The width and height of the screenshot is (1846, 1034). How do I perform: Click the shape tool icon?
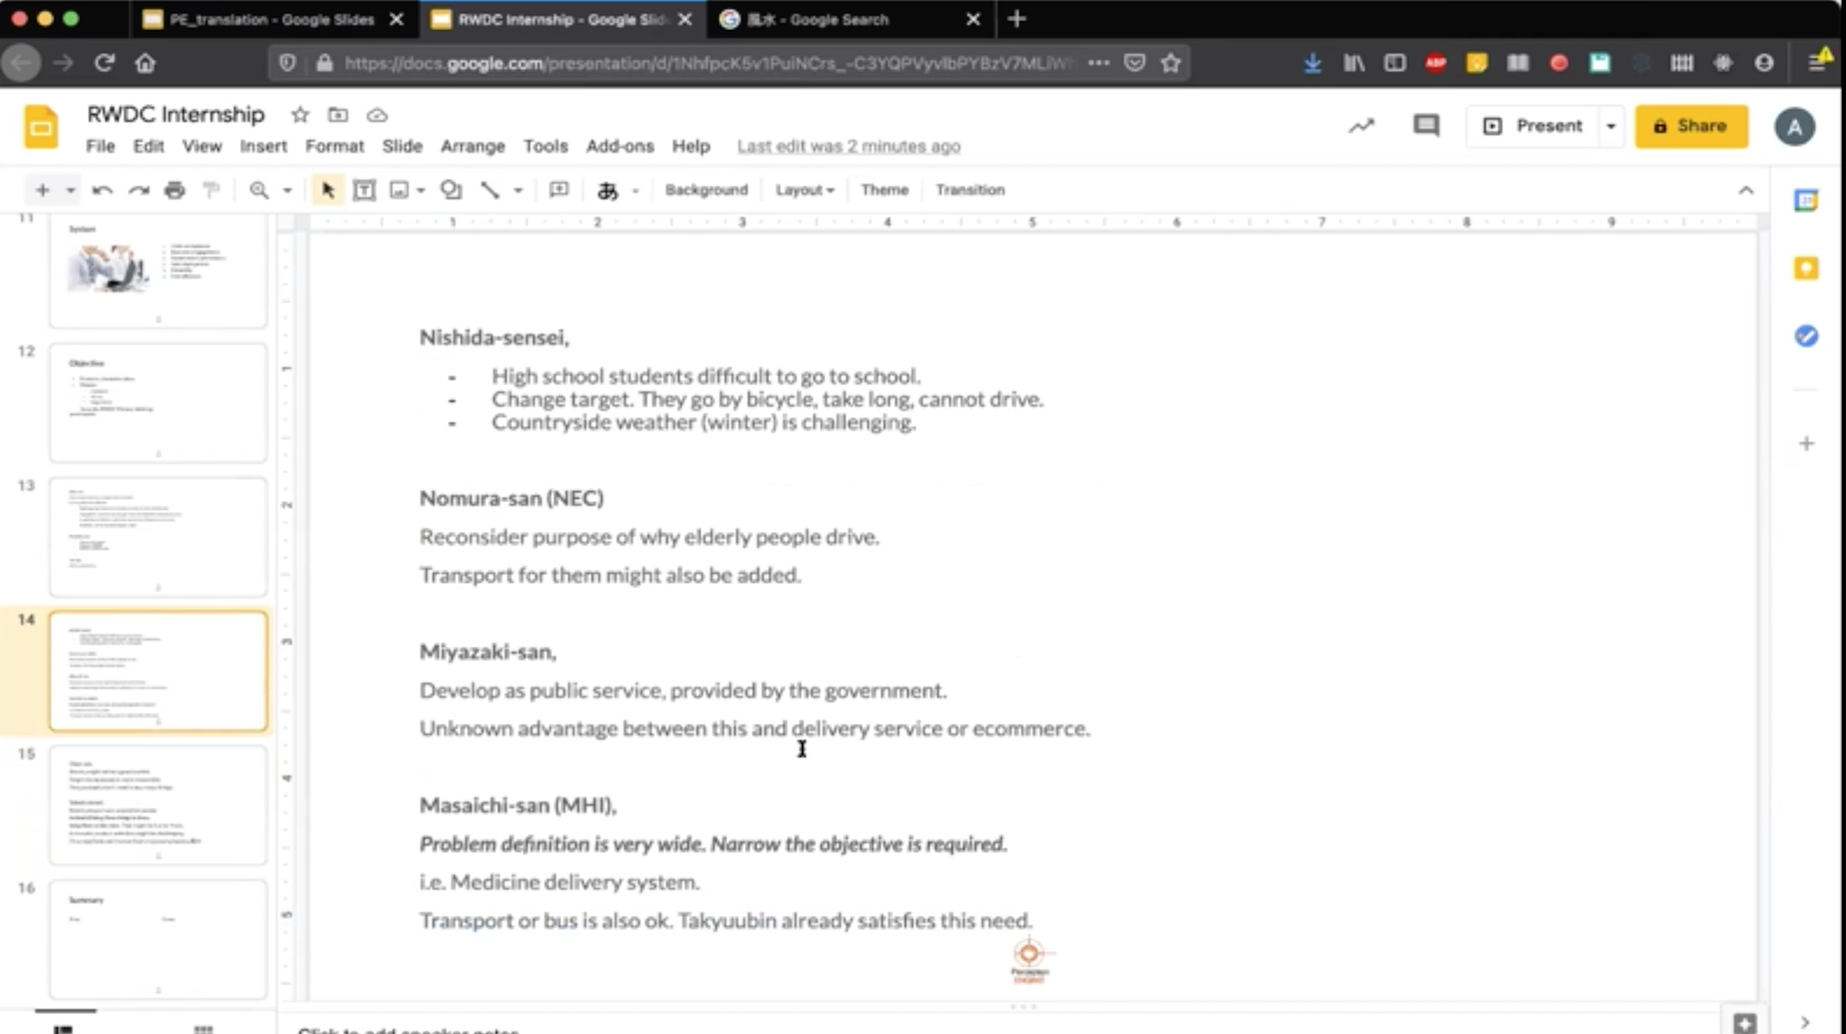[x=451, y=190]
